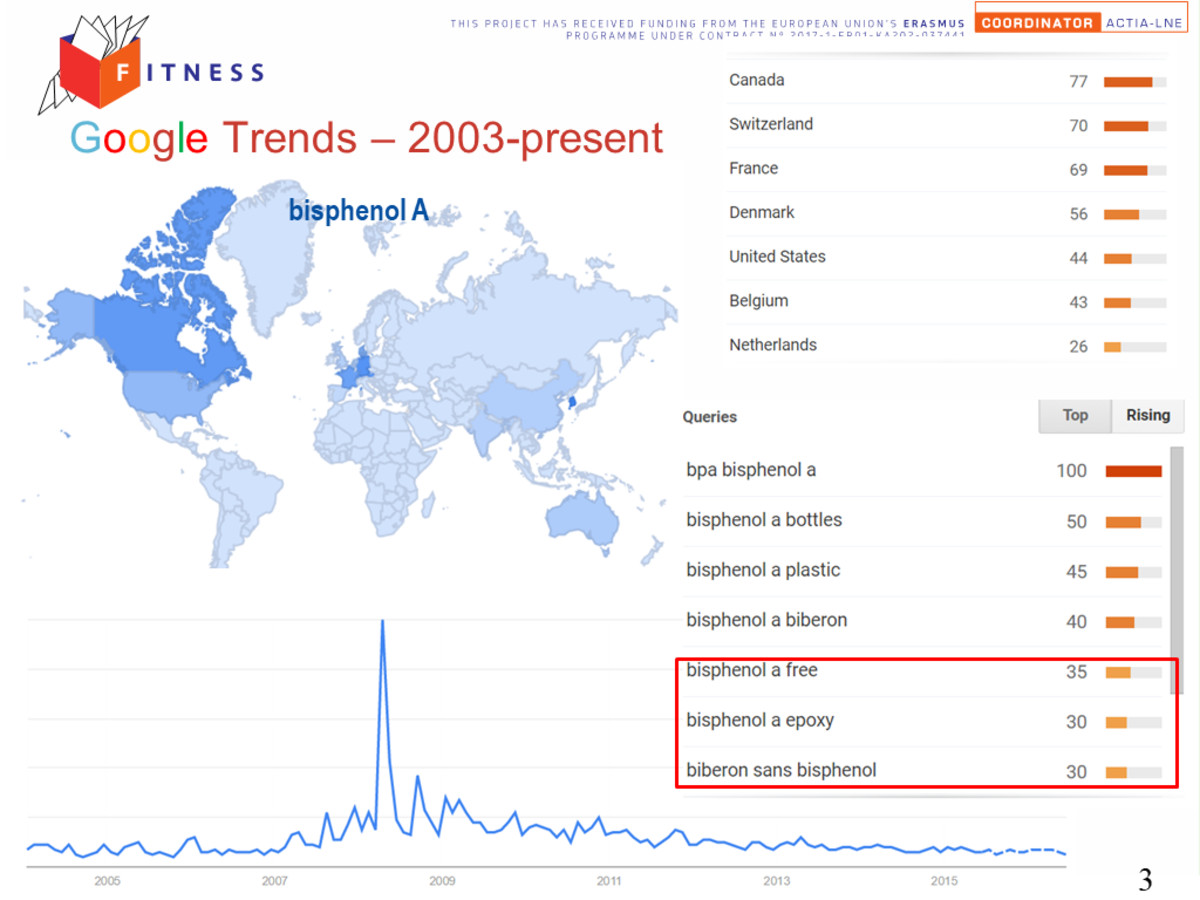Click the 2011 label on timeline axis
The width and height of the screenshot is (1200, 900).
(x=608, y=881)
